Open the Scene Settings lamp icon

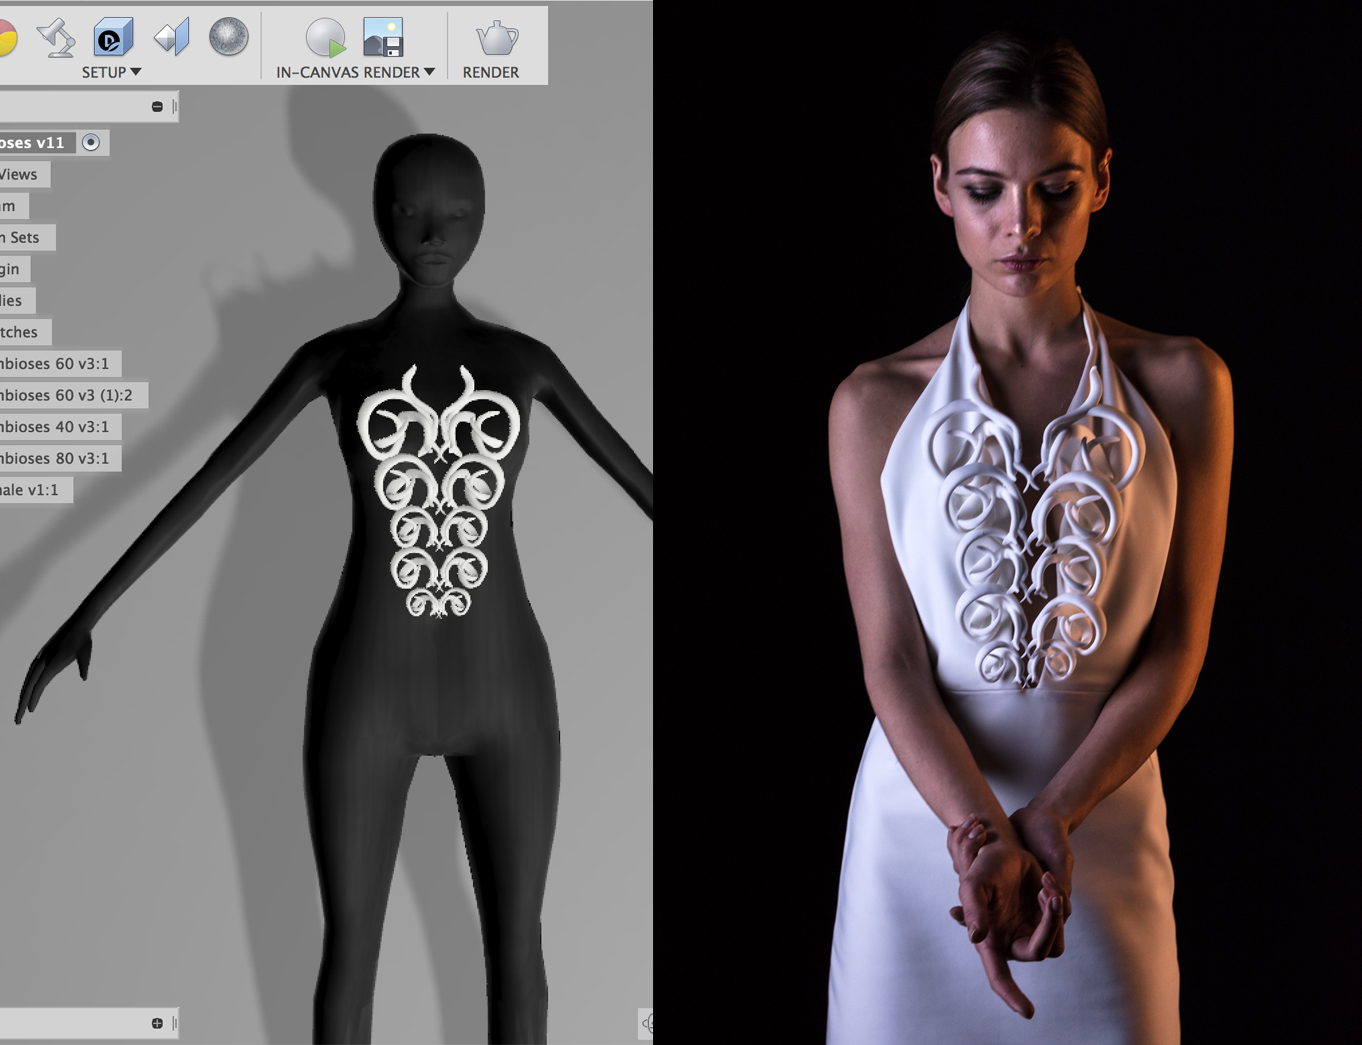(57, 36)
